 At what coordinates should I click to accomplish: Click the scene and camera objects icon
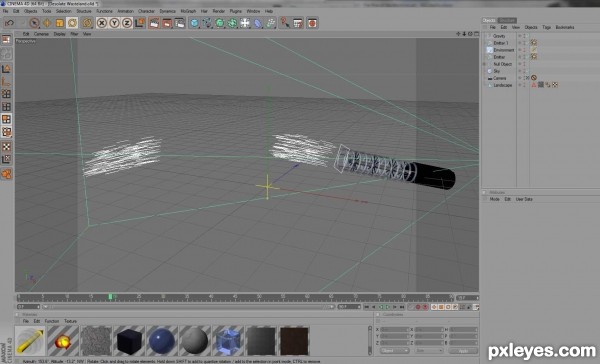[x=245, y=23]
